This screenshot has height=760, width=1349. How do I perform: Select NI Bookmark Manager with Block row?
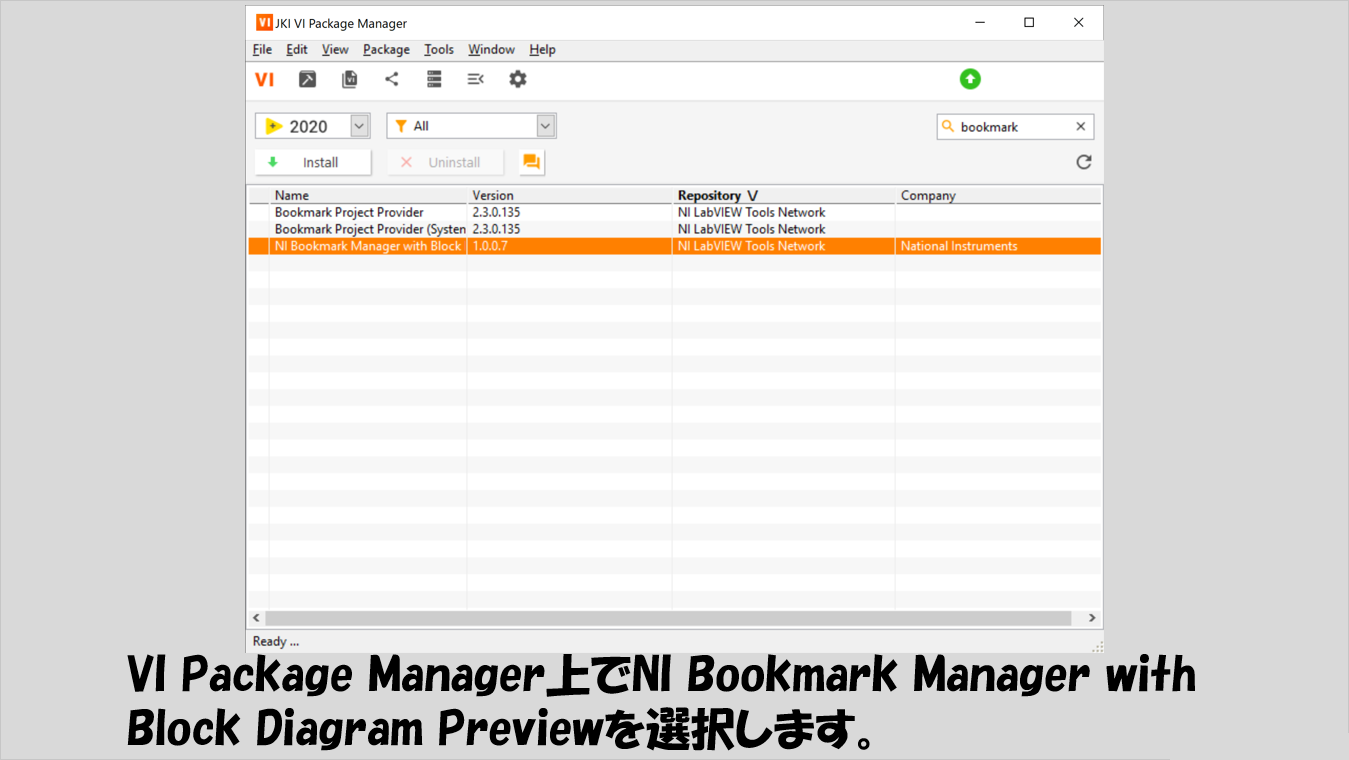[674, 246]
